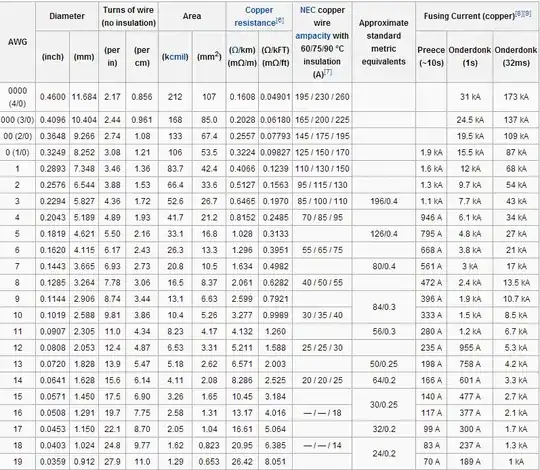The width and height of the screenshot is (540, 470).
Task: Select the AWG 19 row label
Action: (x=18, y=462)
